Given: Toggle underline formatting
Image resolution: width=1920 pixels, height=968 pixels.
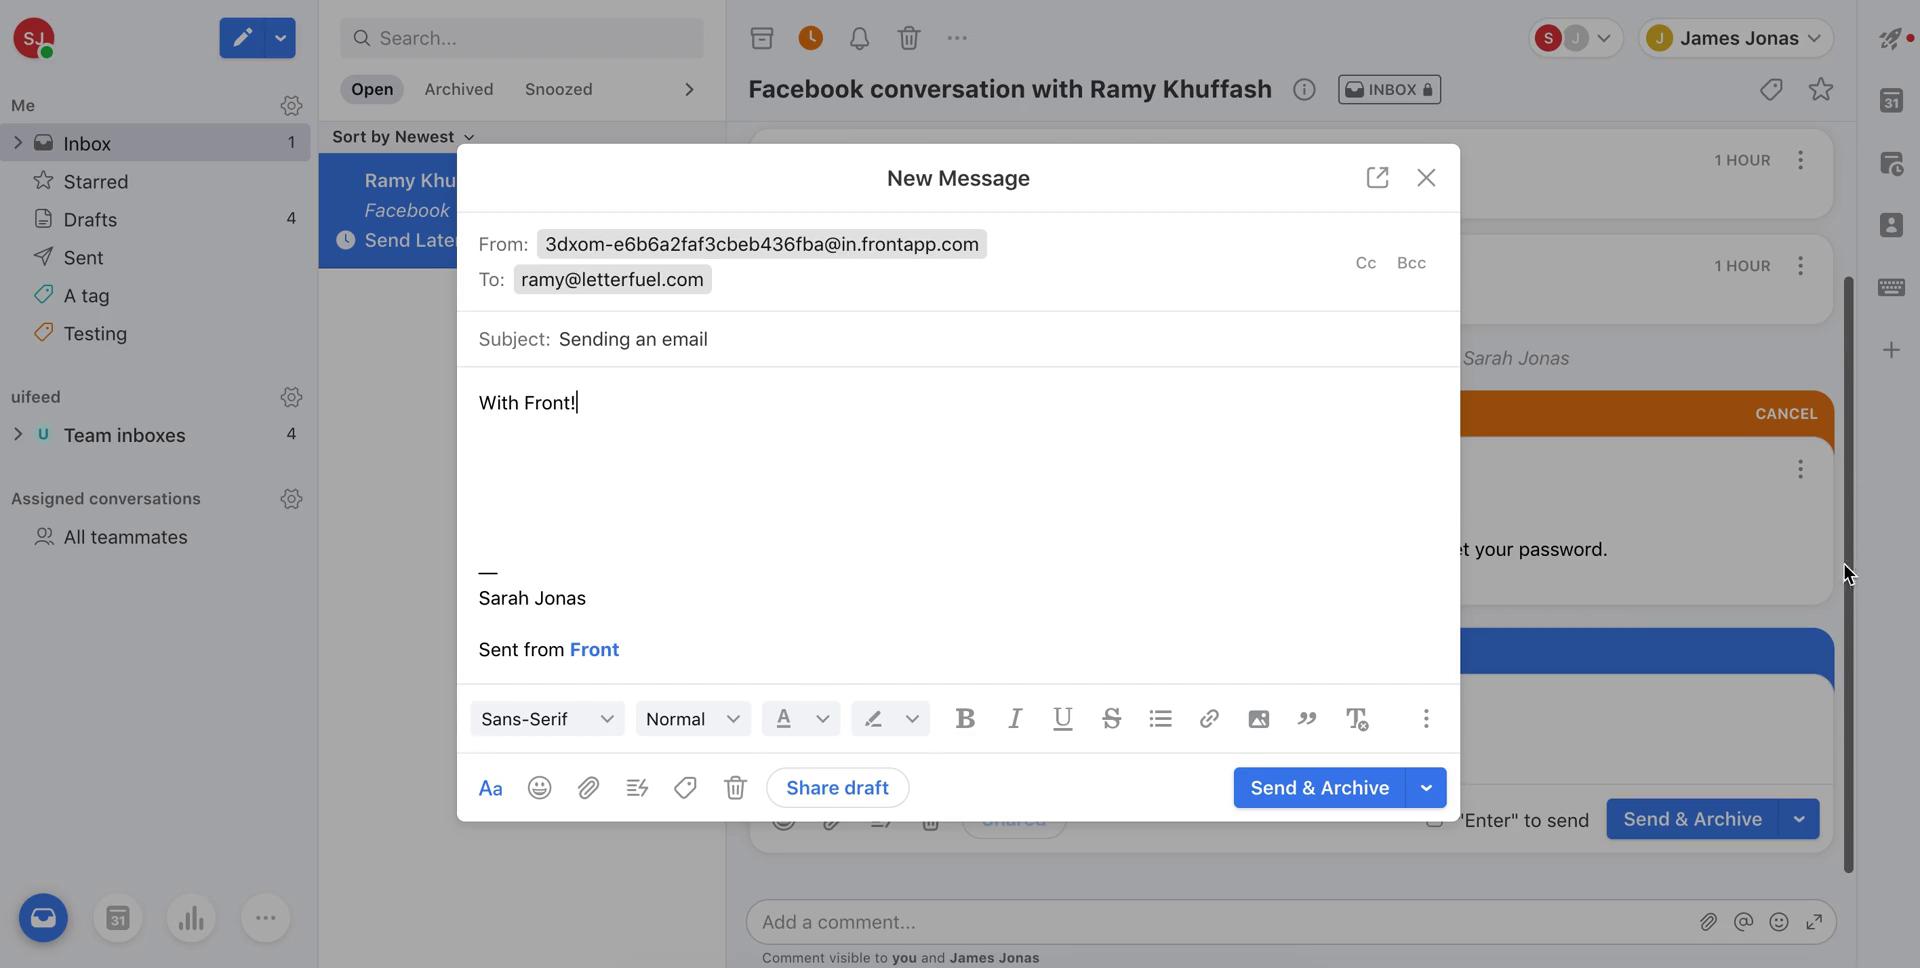Looking at the screenshot, I should coord(1063,719).
